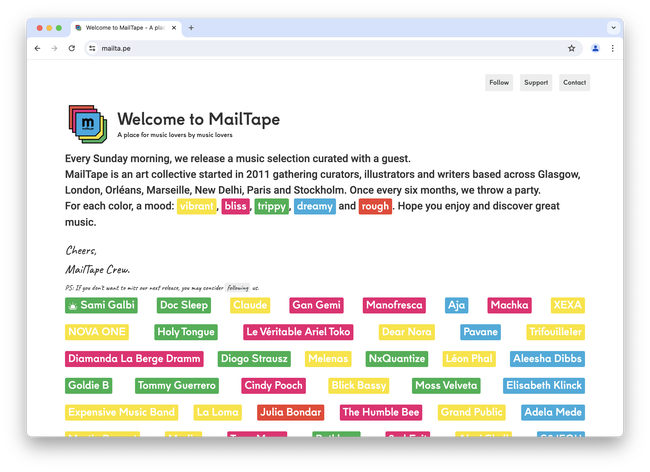Click the Follow button

click(499, 82)
